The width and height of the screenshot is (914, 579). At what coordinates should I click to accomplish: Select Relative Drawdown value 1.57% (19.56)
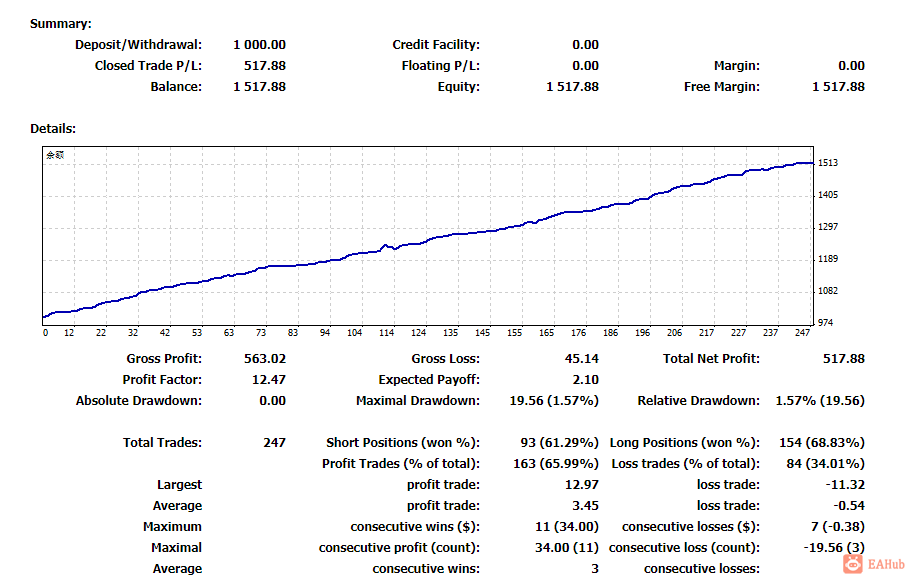pyautogui.click(x=820, y=401)
